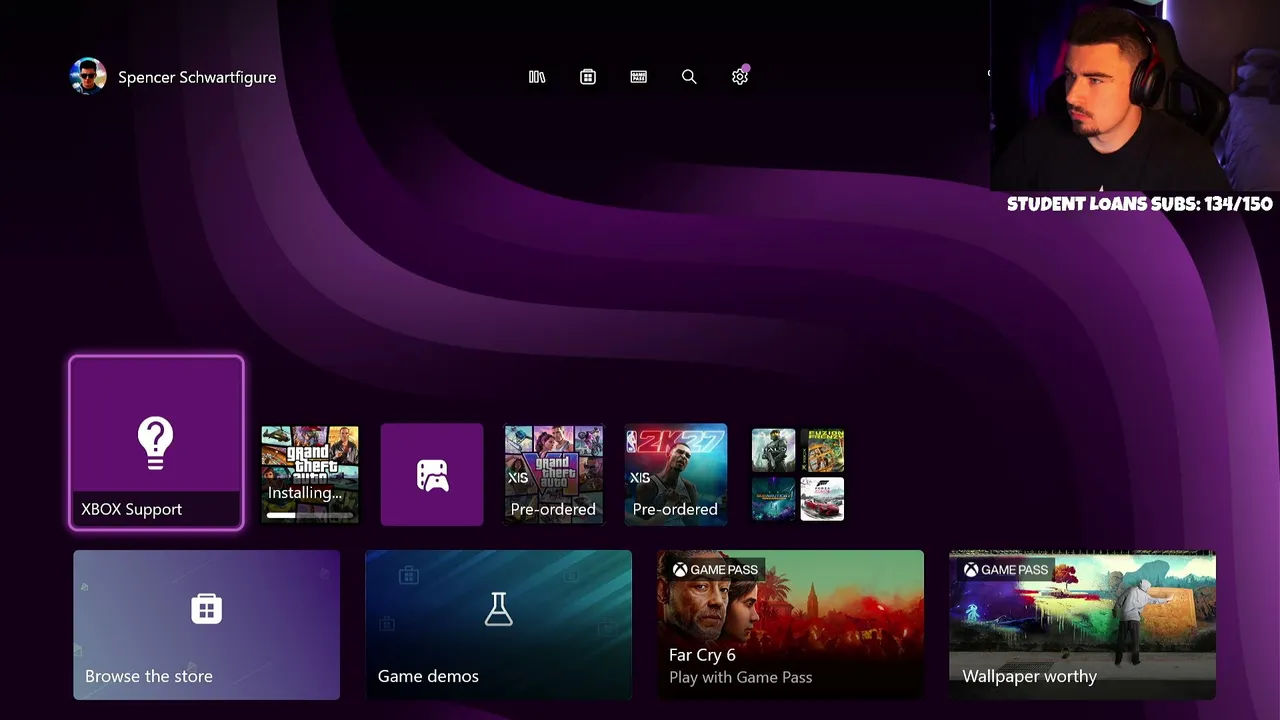Image resolution: width=1280 pixels, height=720 pixels.
Task: Open the Wallpaper worthy Game Pass card
Action: (1083, 625)
